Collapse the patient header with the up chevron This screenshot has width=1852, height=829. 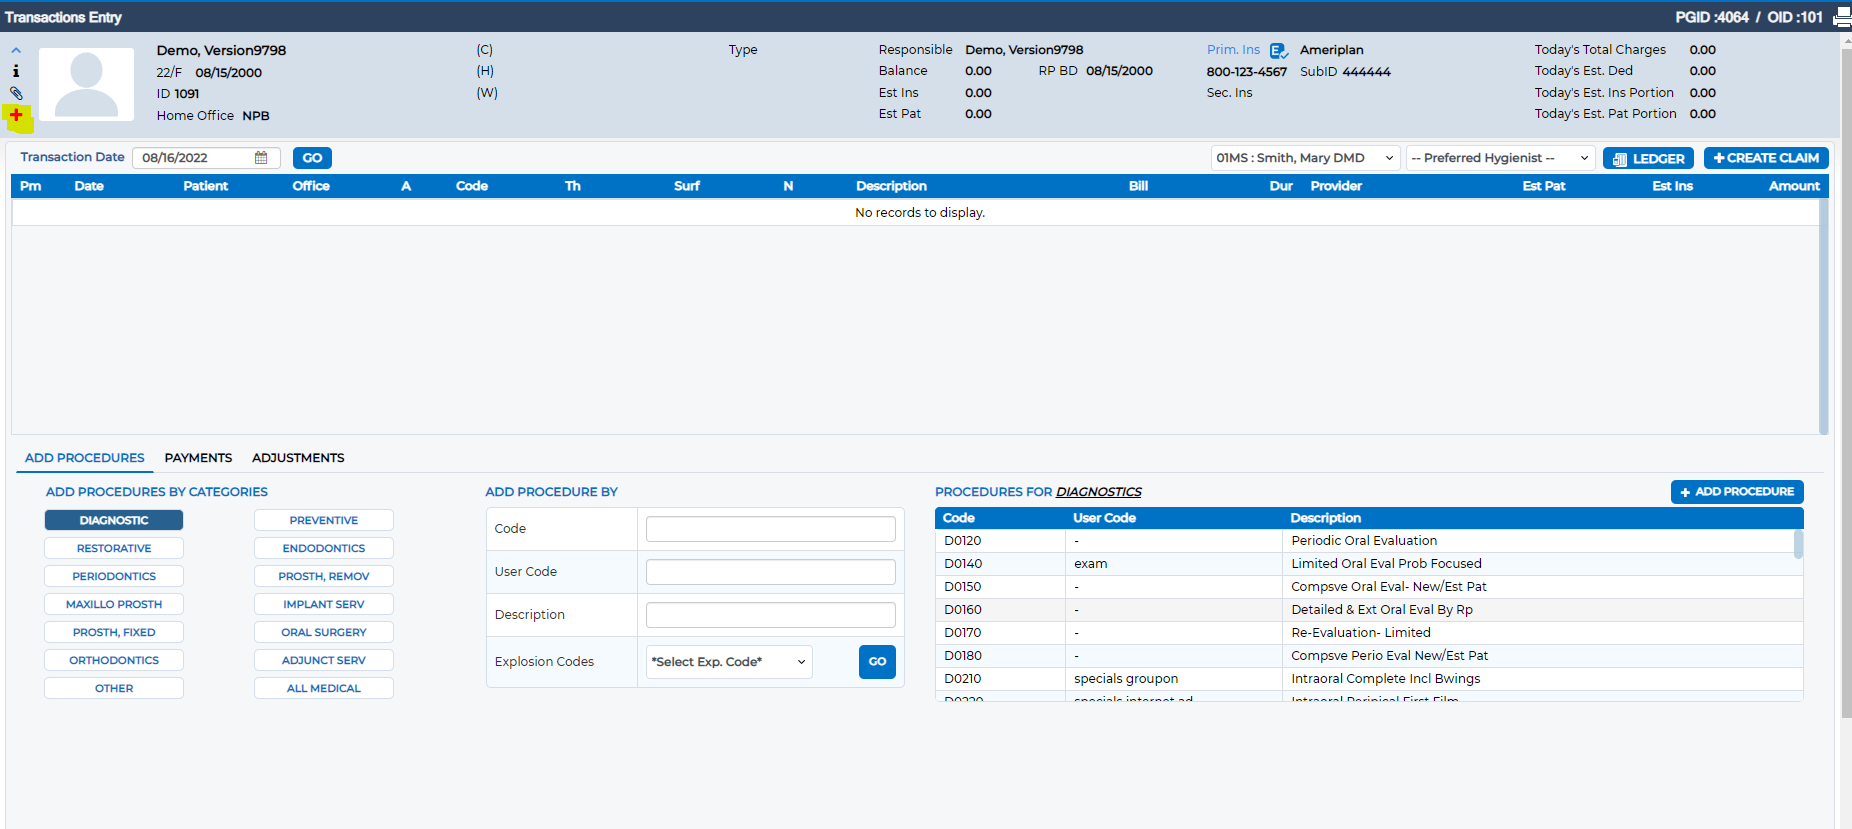tap(16, 50)
